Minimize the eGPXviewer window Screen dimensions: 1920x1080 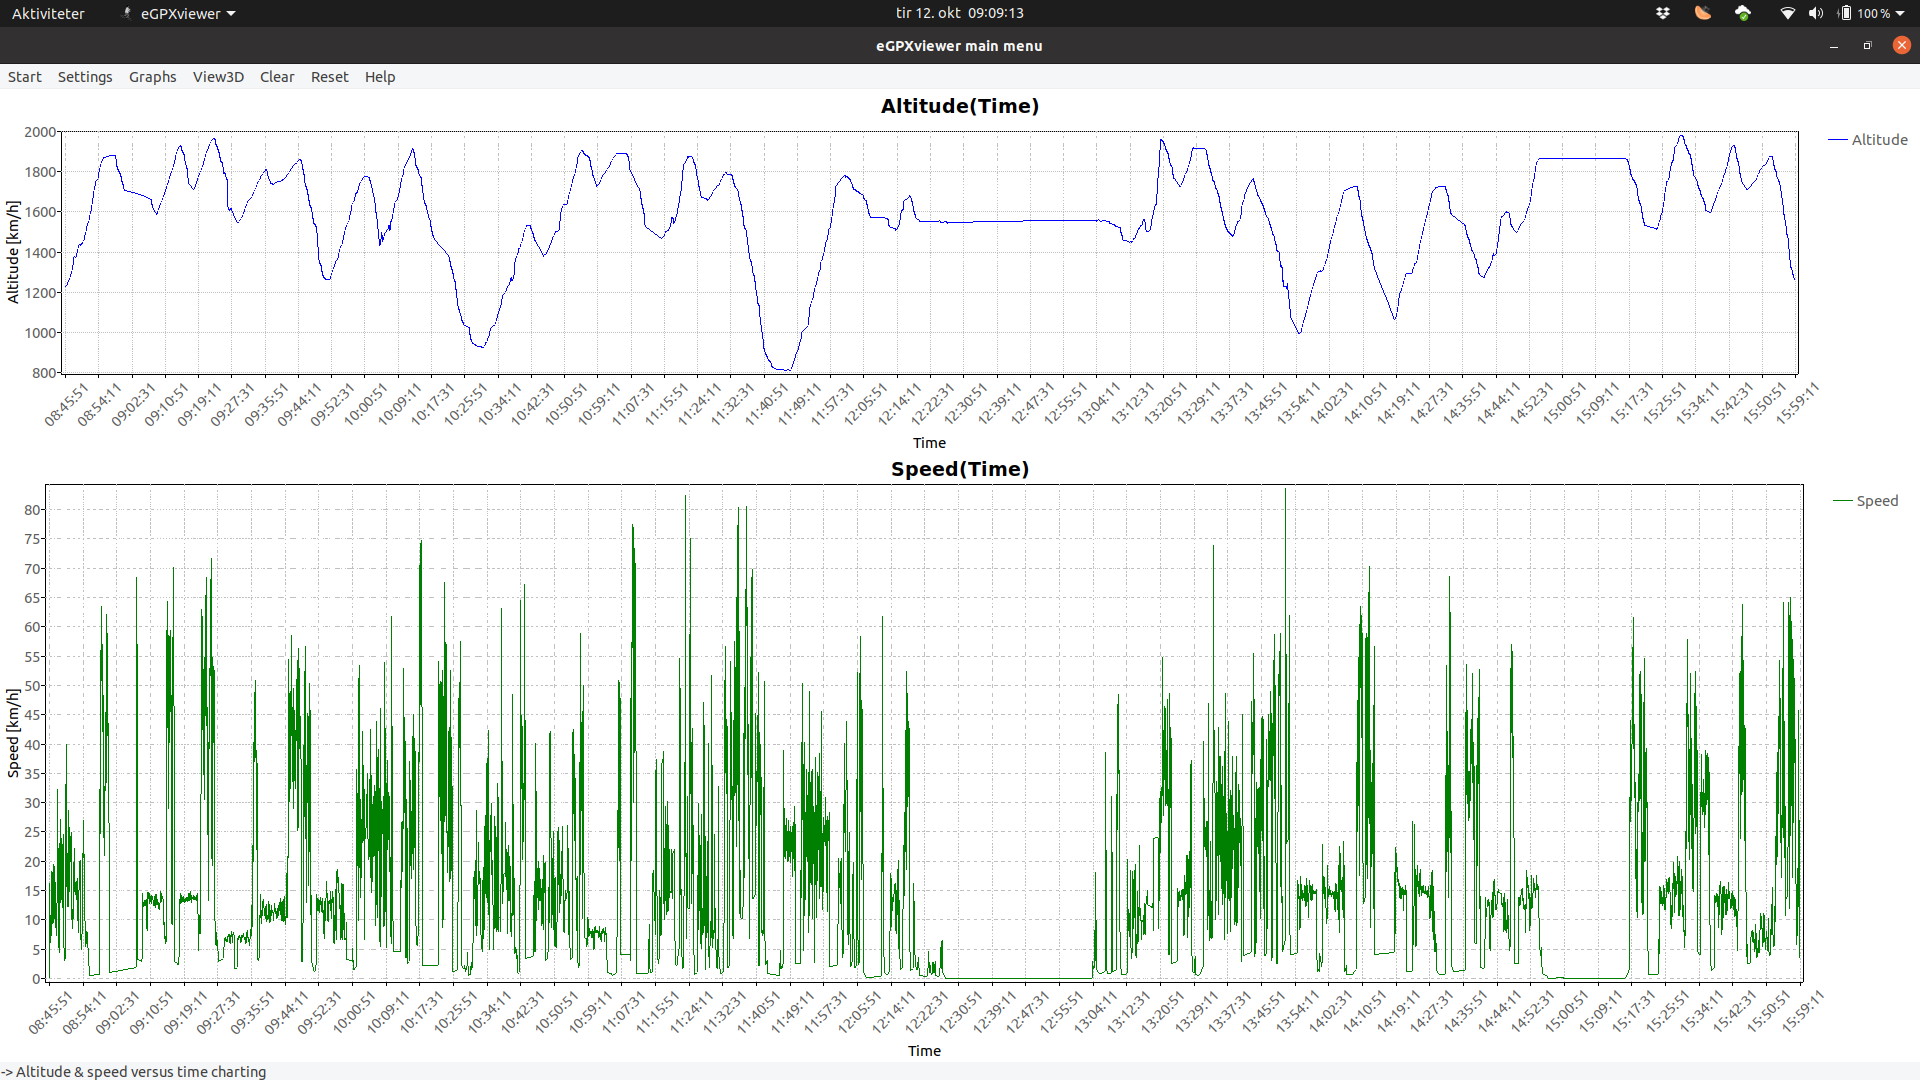pos(1834,46)
